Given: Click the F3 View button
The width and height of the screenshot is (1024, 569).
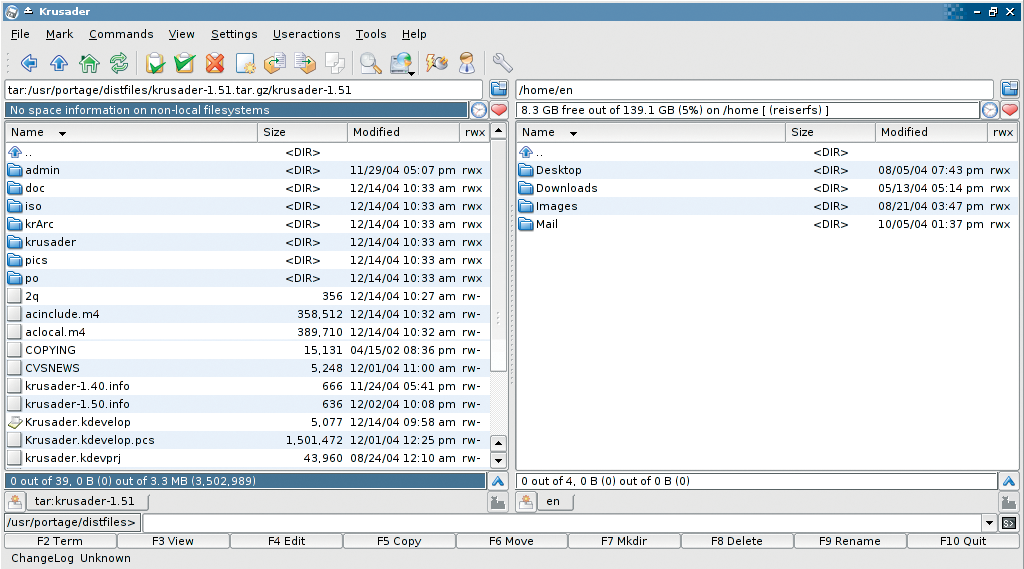Looking at the screenshot, I should (173, 541).
